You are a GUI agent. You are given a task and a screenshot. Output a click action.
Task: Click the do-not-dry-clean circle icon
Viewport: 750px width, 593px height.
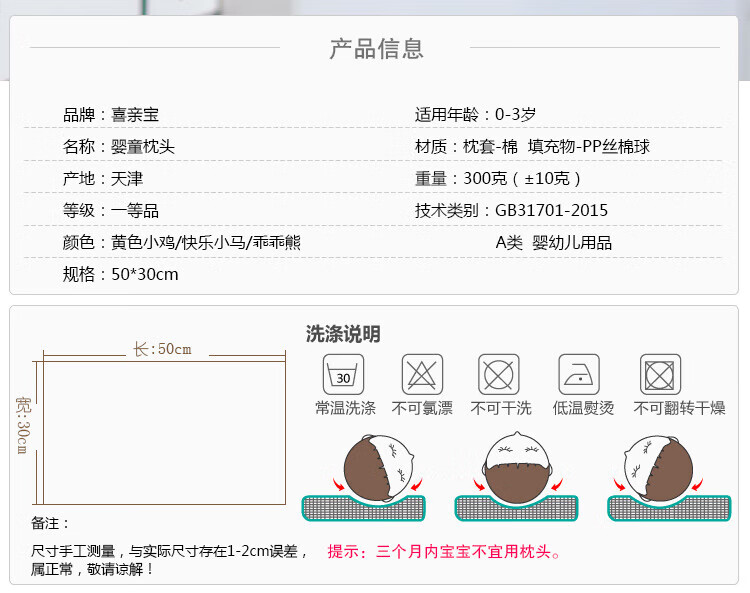[x=499, y=375]
